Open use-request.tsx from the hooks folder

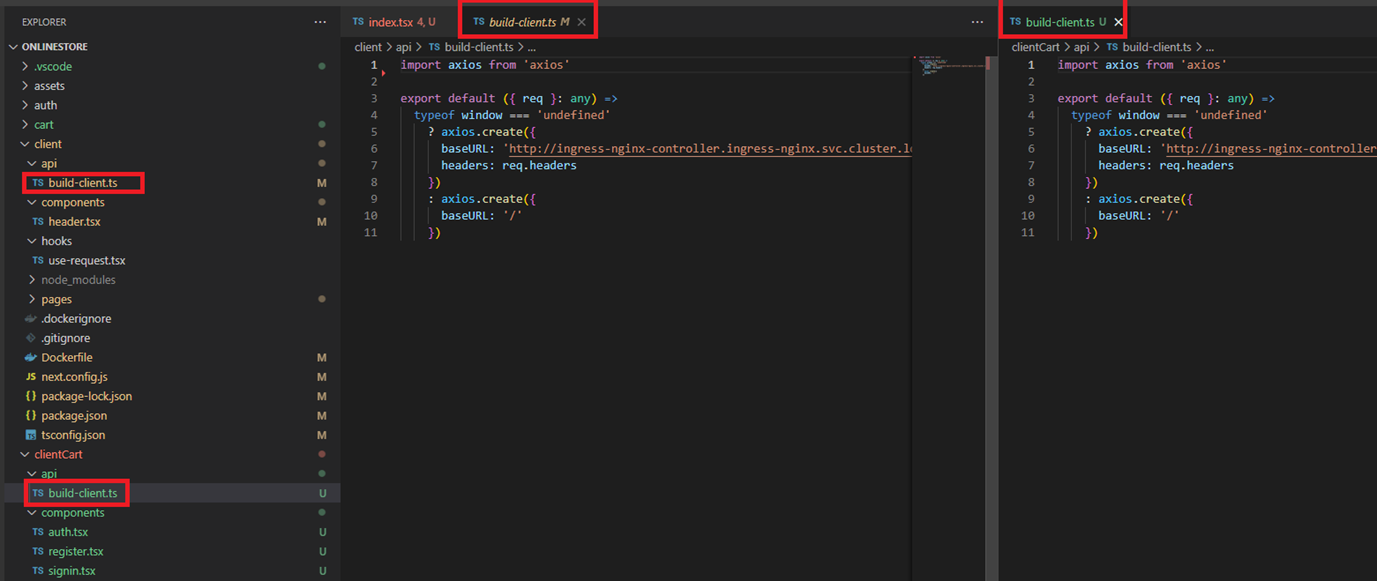[86, 261]
